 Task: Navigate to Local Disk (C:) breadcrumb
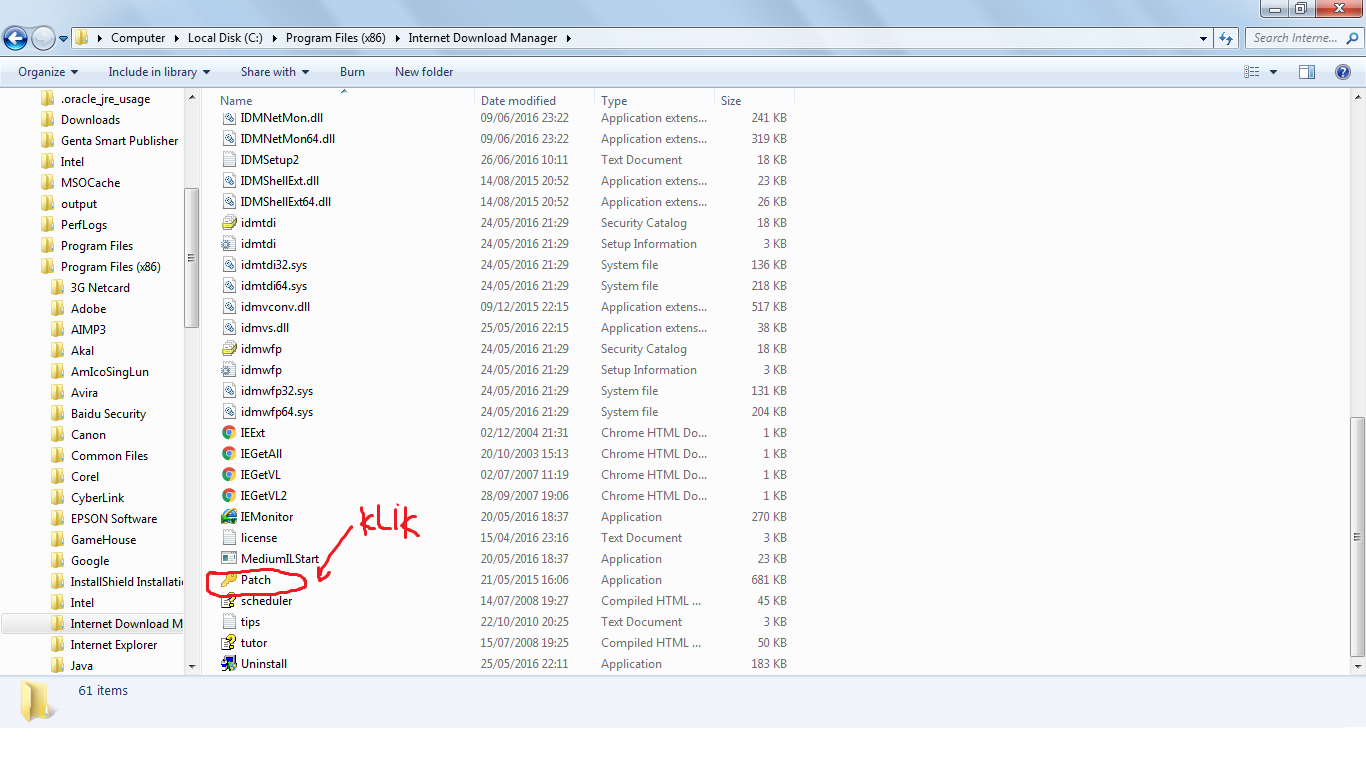pos(225,38)
